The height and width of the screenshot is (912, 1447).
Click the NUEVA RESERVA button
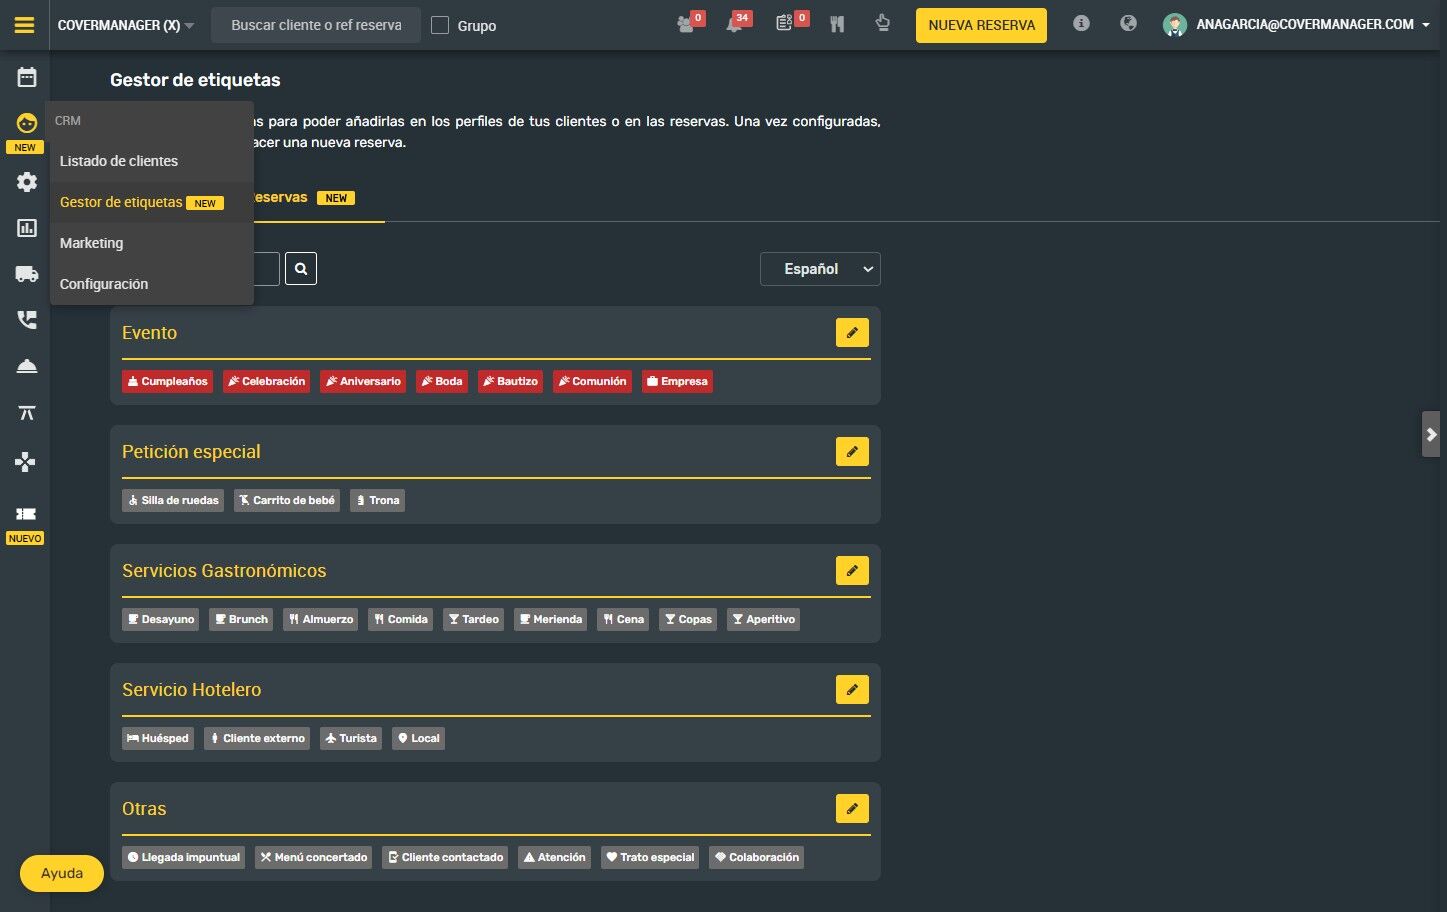pyautogui.click(x=981, y=25)
